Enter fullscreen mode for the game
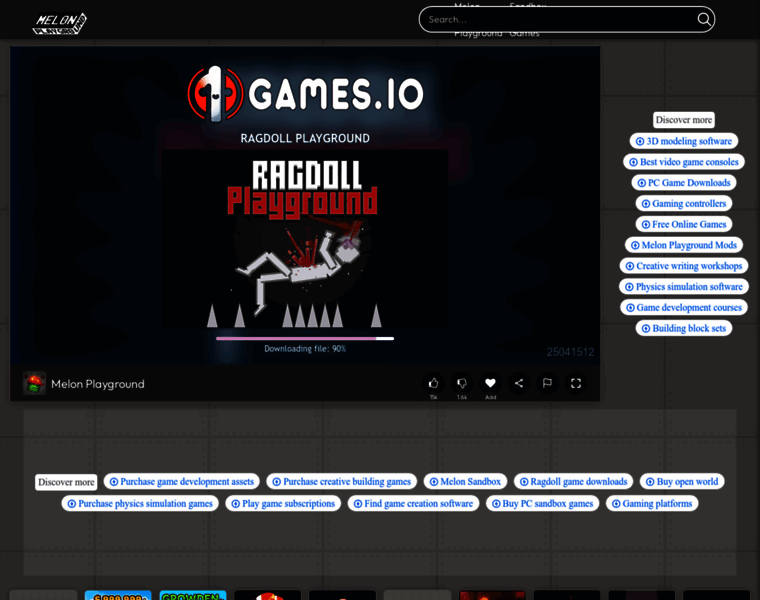Image resolution: width=760 pixels, height=600 pixels. pyautogui.click(x=576, y=383)
